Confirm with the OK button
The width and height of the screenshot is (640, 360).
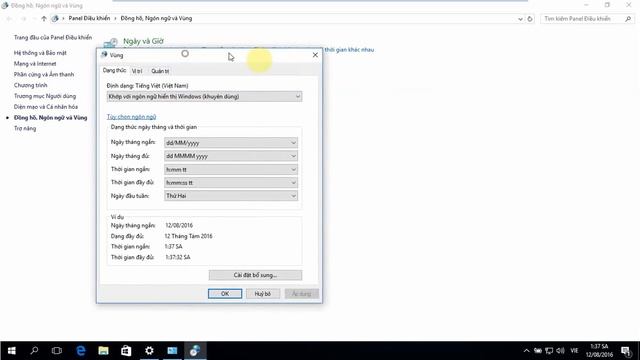click(225, 293)
